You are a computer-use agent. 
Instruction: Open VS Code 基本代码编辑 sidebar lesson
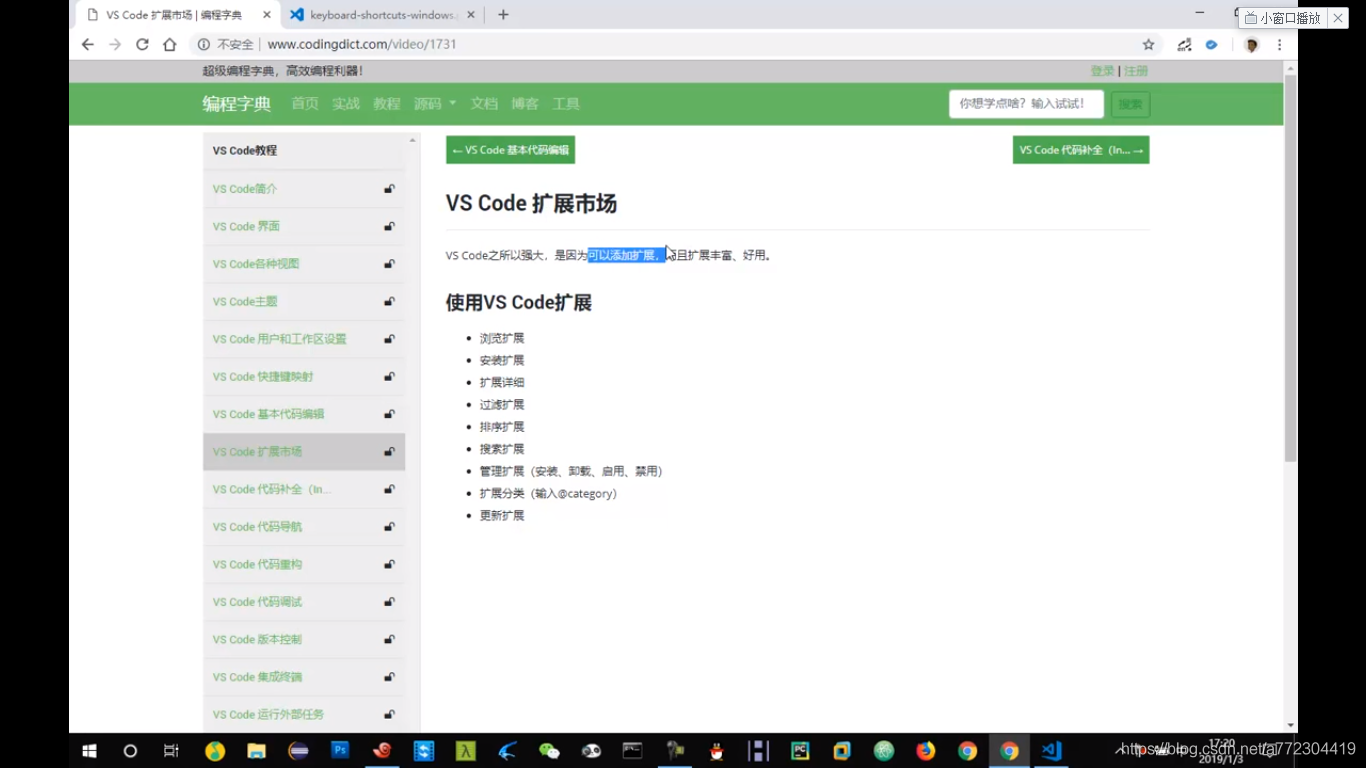click(268, 414)
